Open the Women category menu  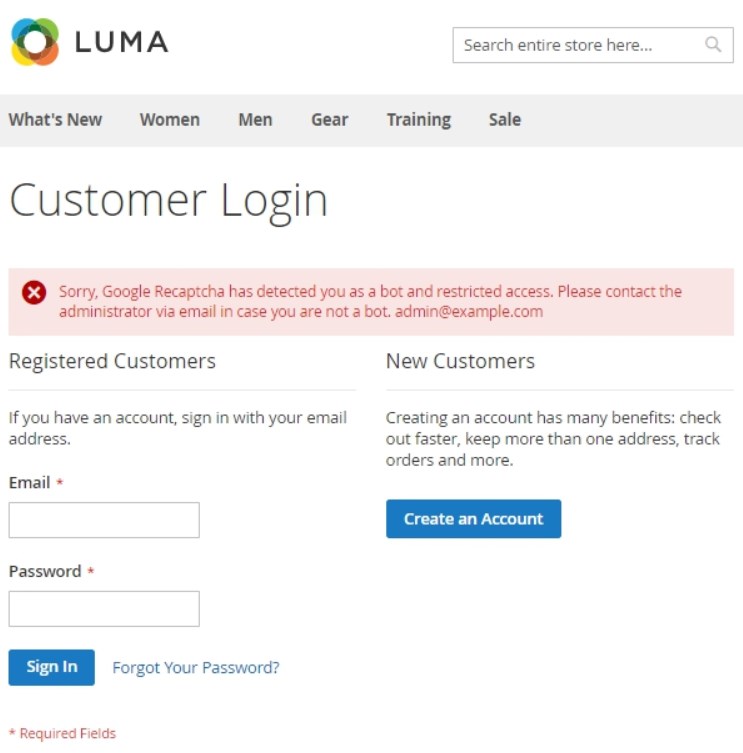pos(169,120)
